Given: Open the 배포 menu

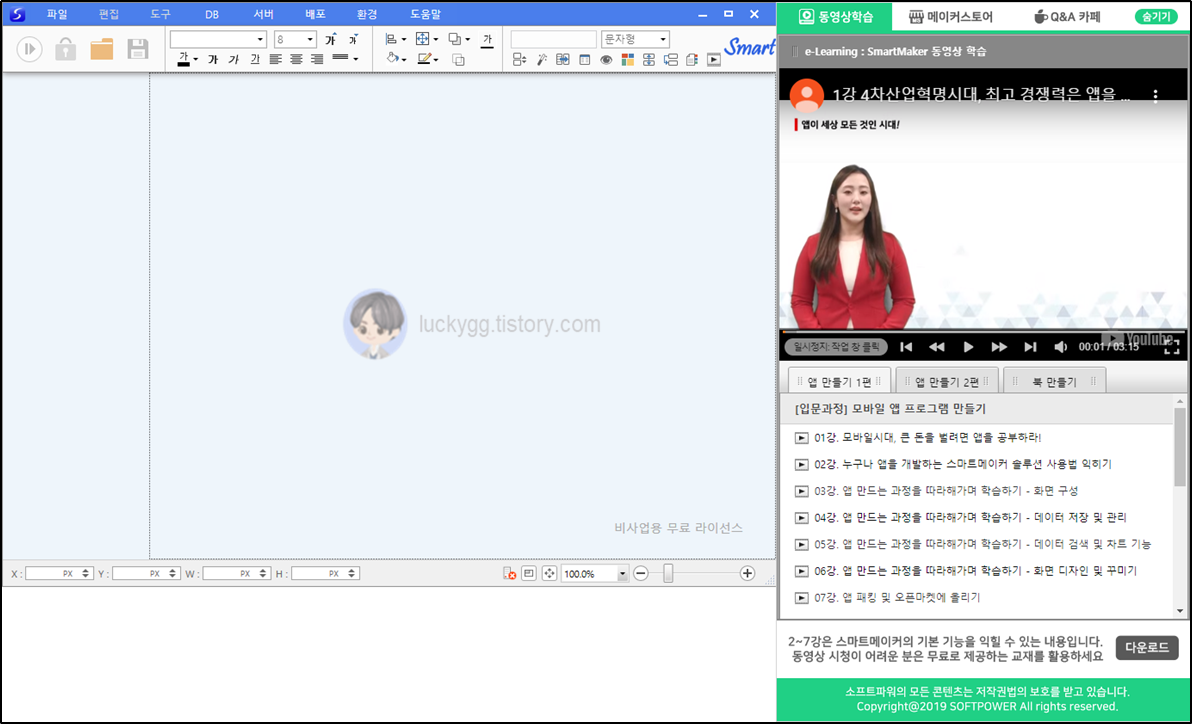Looking at the screenshot, I should pyautogui.click(x=315, y=14).
